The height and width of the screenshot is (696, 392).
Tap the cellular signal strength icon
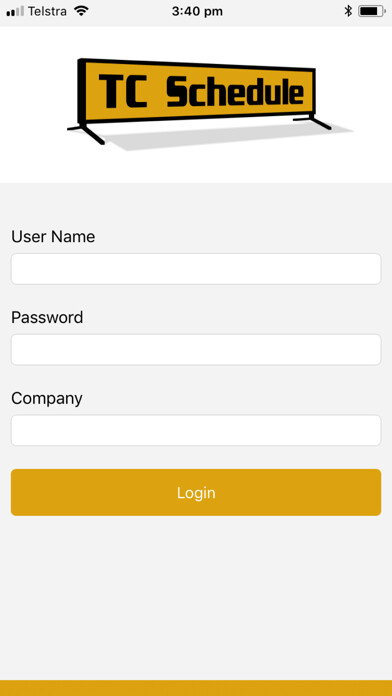(x=15, y=12)
